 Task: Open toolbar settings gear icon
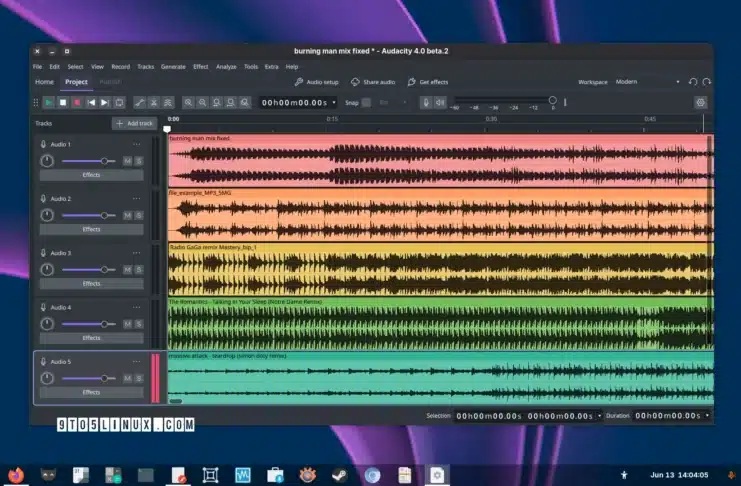pos(700,103)
